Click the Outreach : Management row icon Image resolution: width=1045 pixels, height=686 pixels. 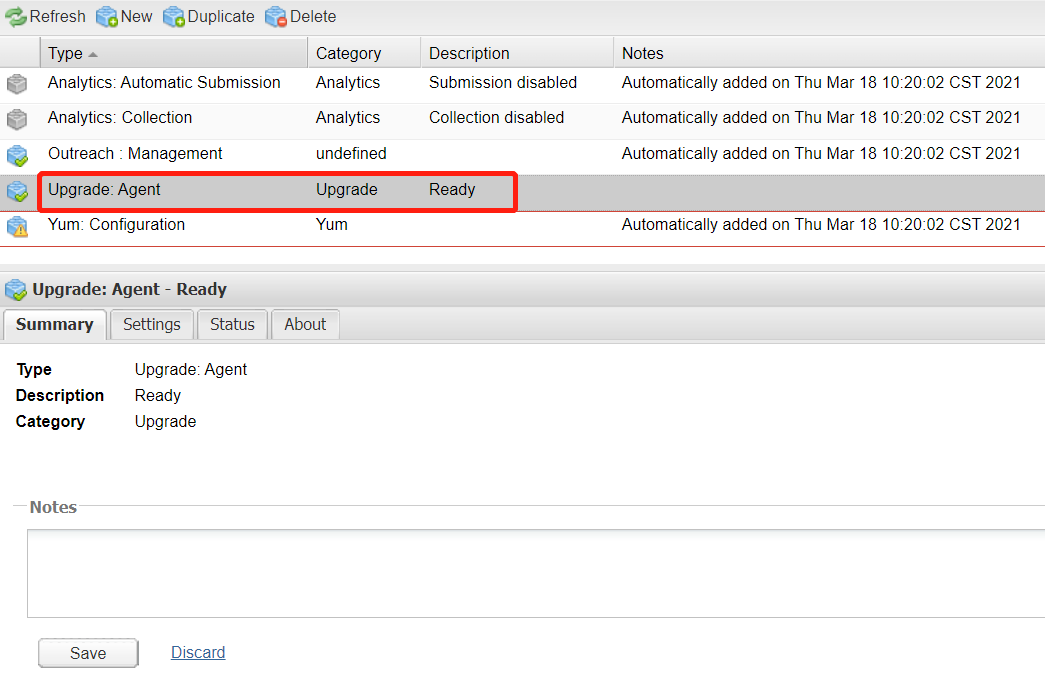17,155
